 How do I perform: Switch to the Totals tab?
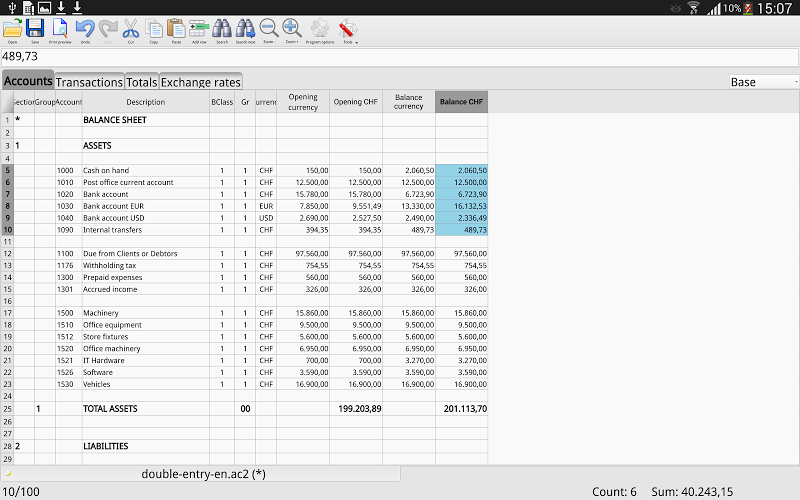point(142,82)
